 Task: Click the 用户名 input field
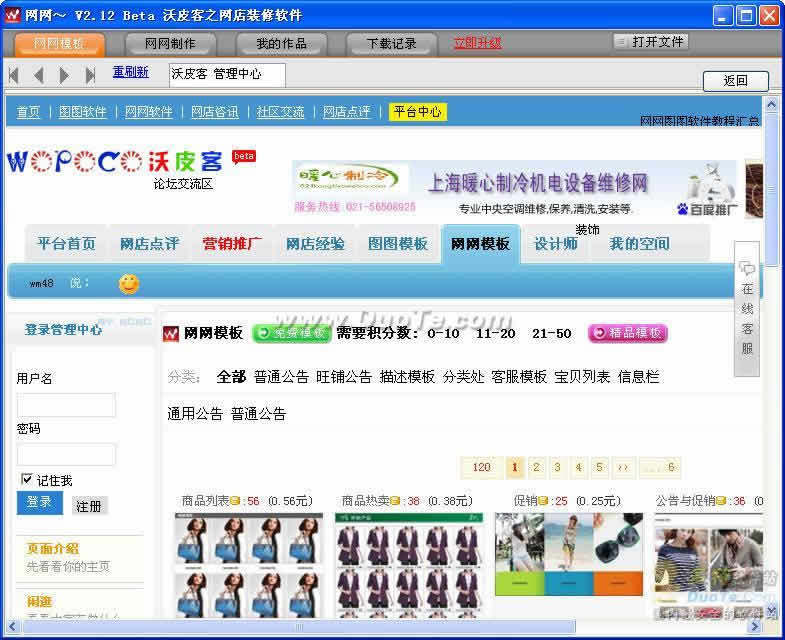(66, 405)
